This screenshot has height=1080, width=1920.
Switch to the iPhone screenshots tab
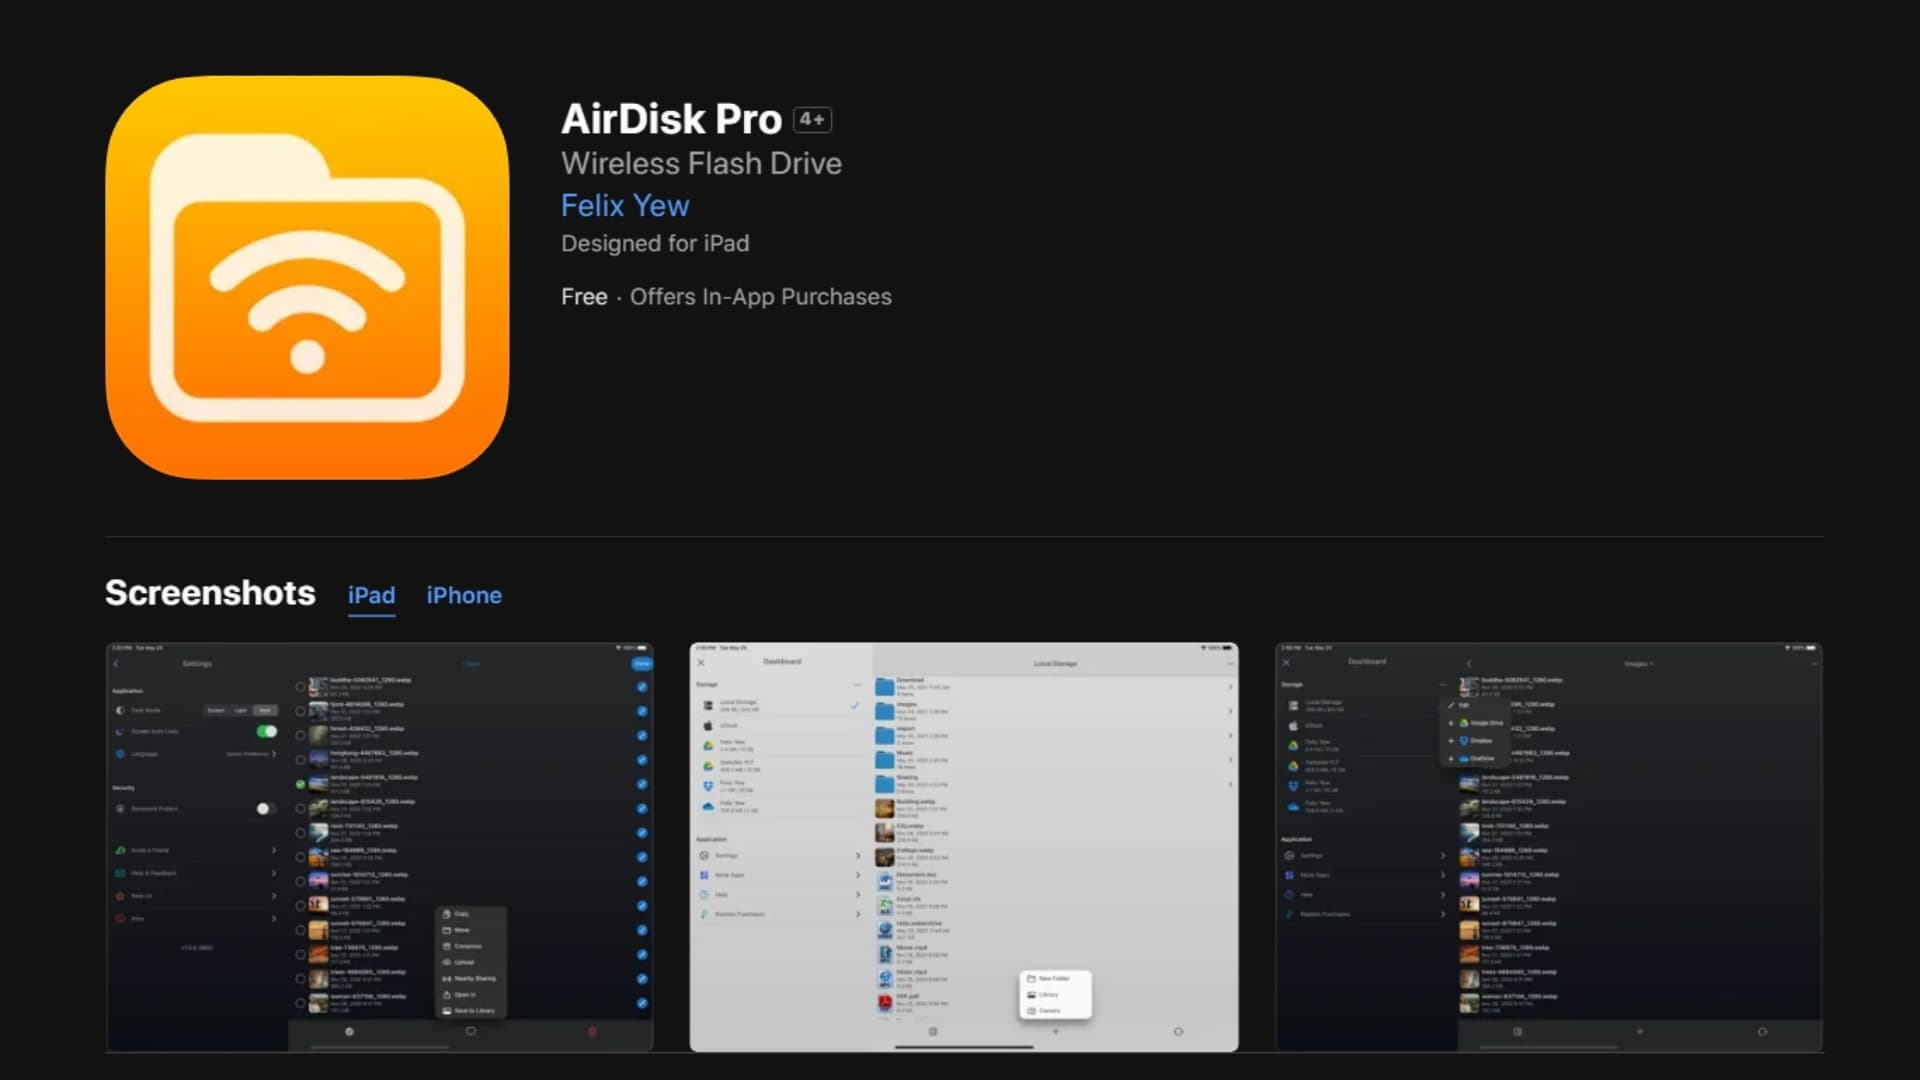pyautogui.click(x=464, y=595)
